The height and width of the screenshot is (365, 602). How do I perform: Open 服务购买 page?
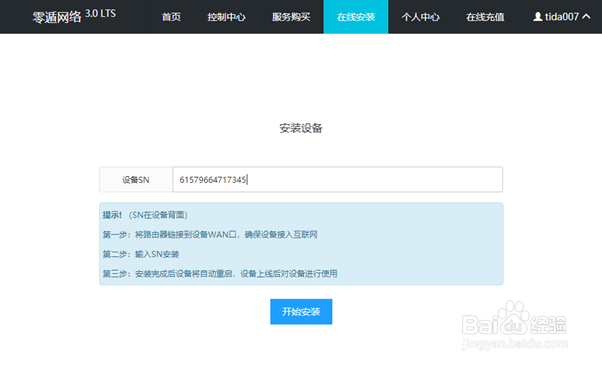pyautogui.click(x=291, y=17)
